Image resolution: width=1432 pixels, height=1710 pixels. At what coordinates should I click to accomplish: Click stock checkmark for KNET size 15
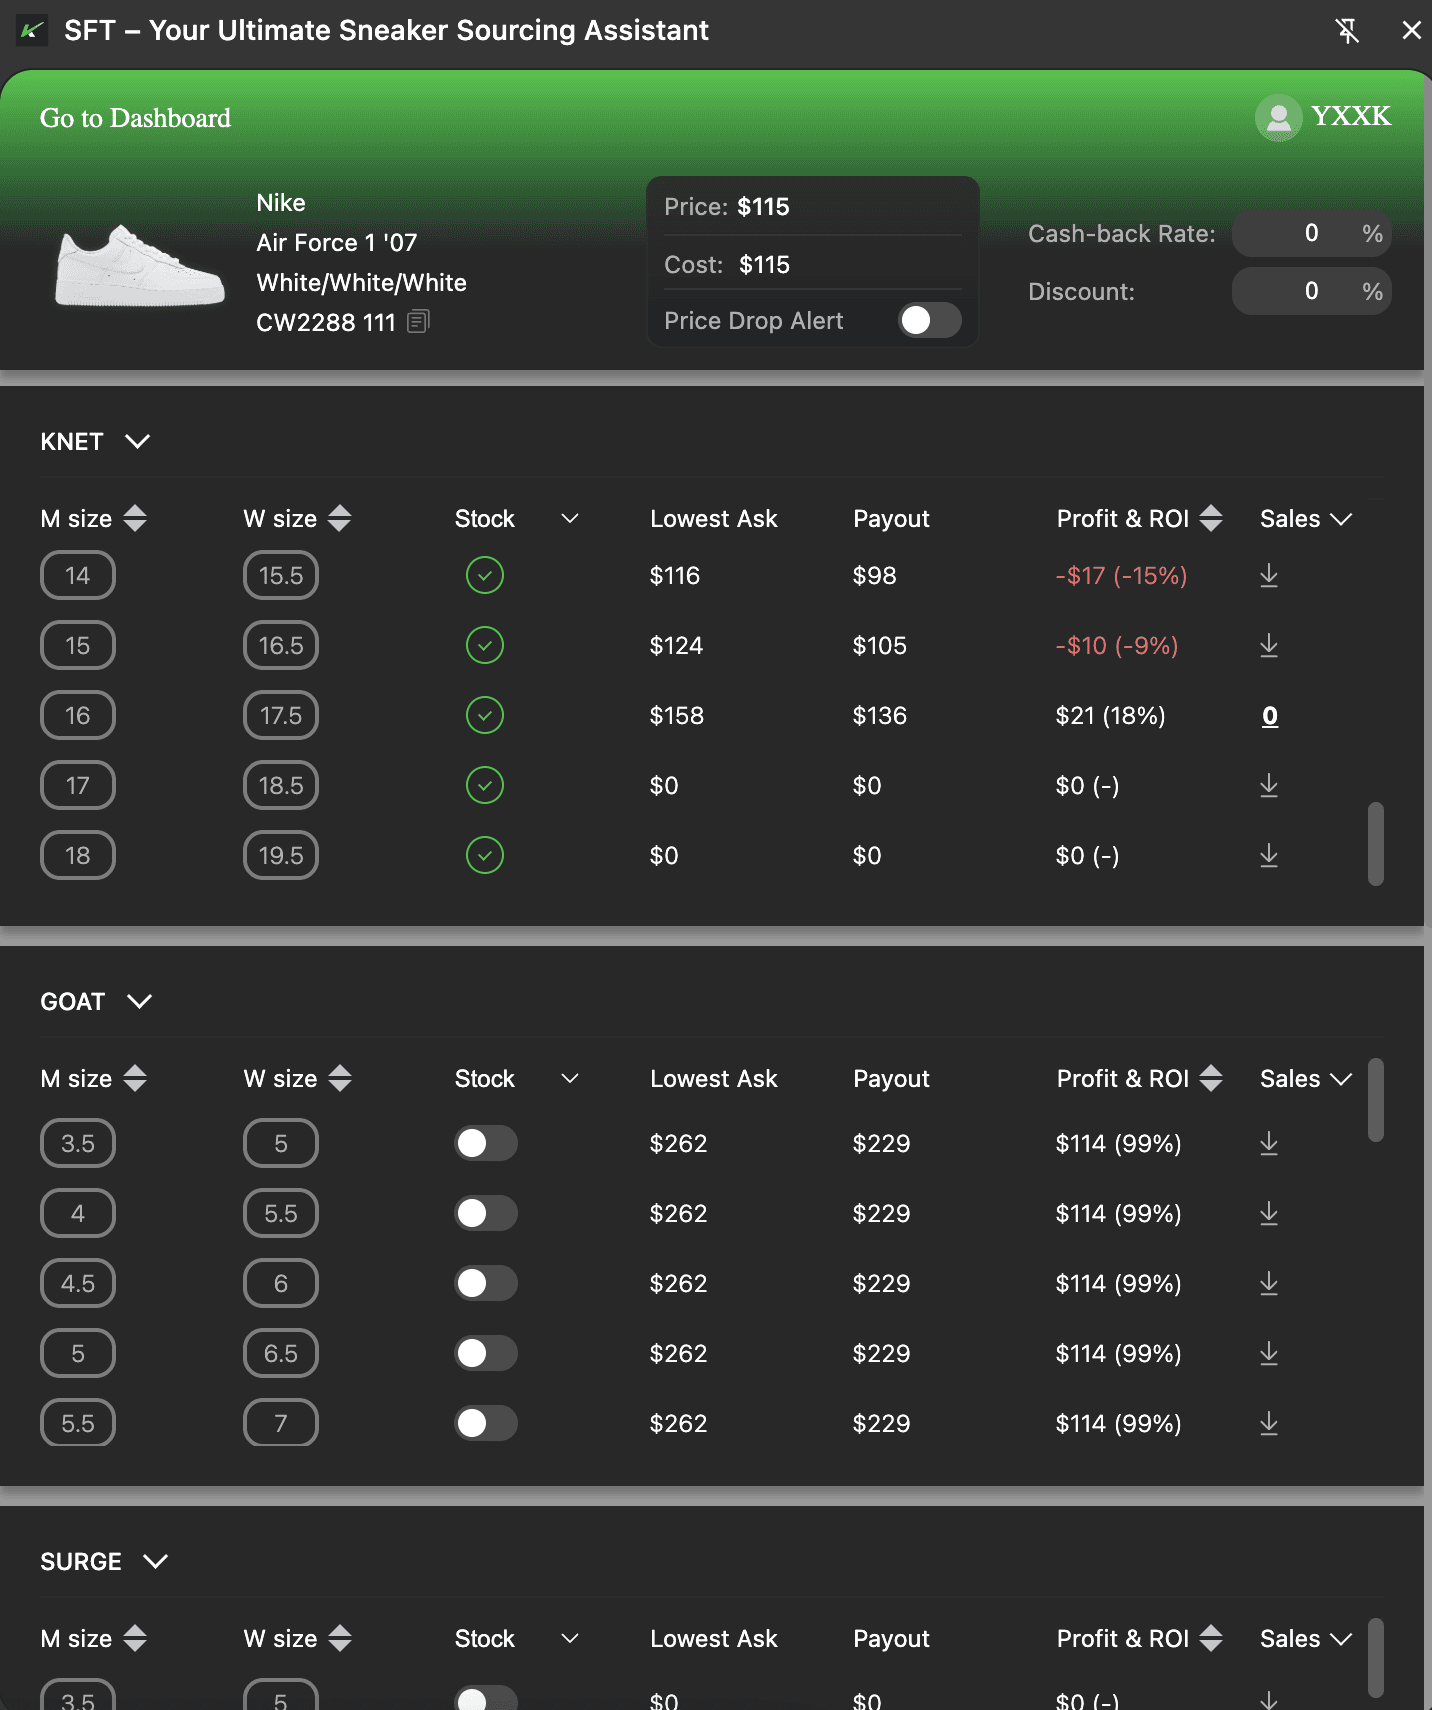tap(485, 645)
